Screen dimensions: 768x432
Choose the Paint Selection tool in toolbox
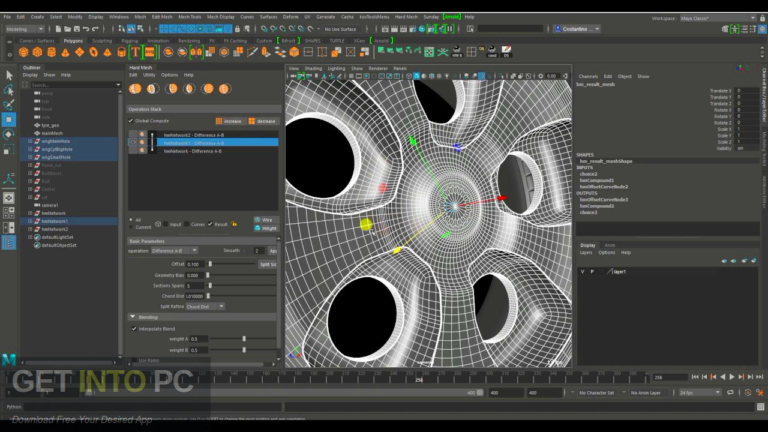click(9, 104)
